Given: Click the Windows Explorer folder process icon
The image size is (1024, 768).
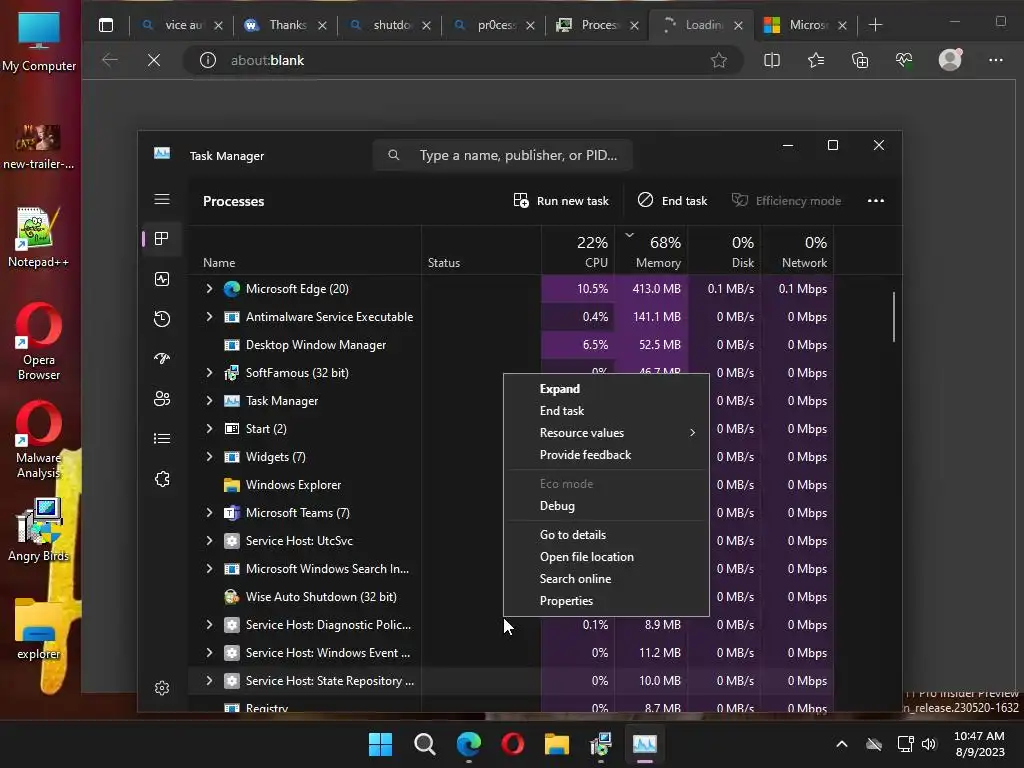Looking at the screenshot, I should [x=232, y=485].
